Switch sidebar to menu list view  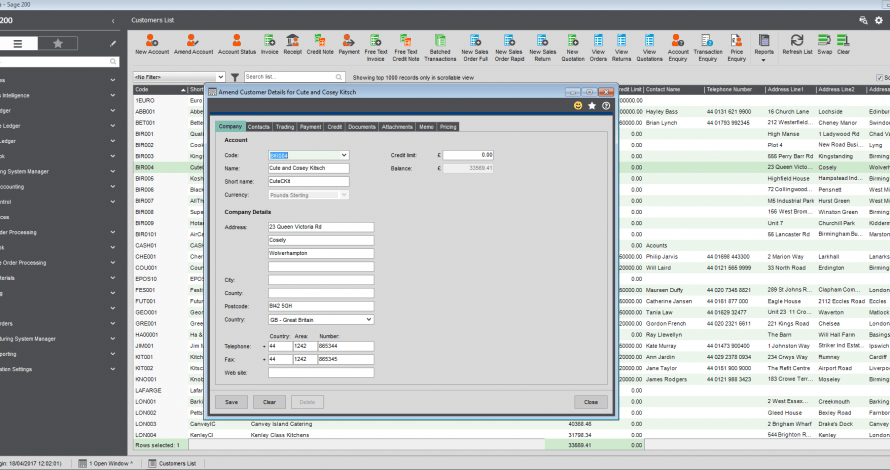point(18,43)
